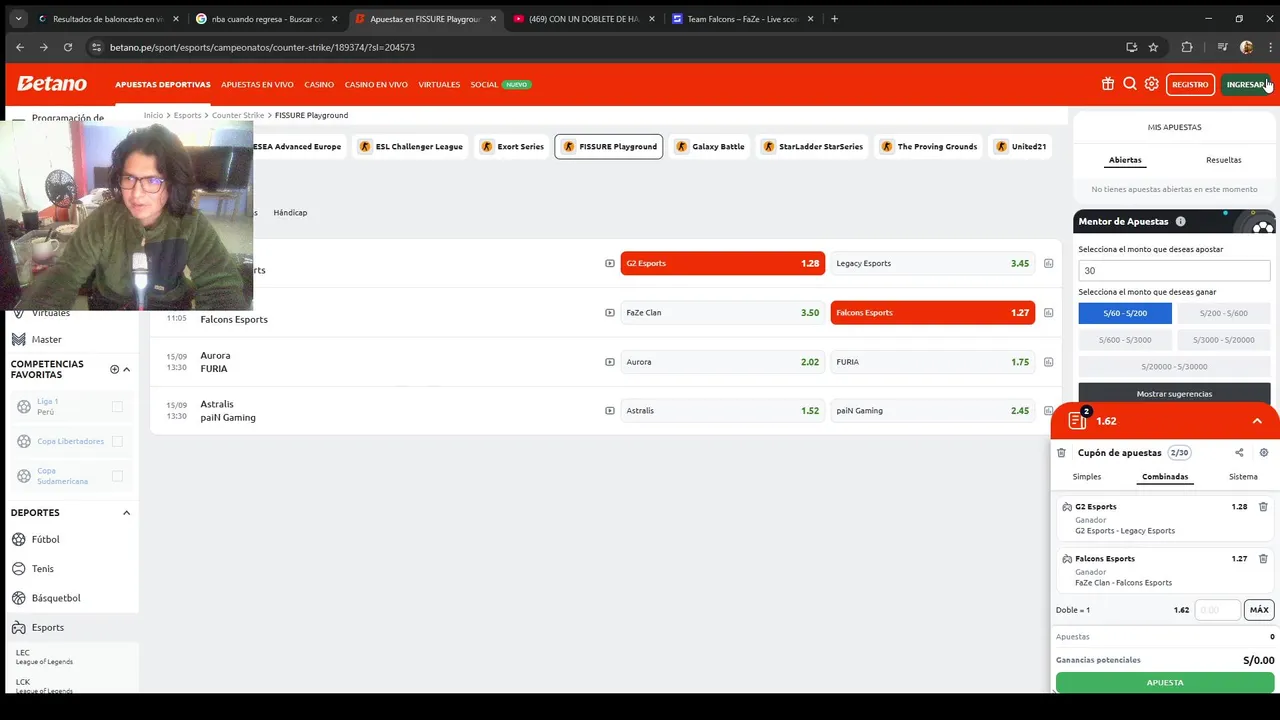
Task: Click the Betano logo
Action: 52,84
